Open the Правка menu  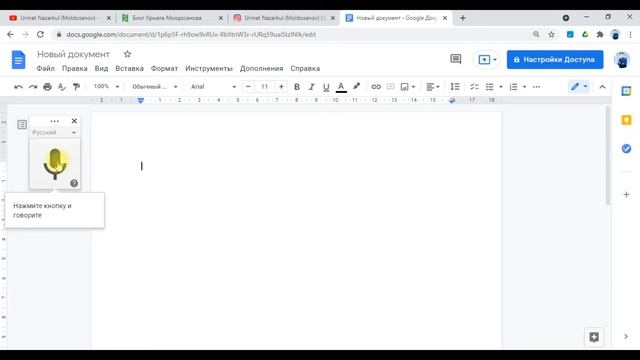75,69
